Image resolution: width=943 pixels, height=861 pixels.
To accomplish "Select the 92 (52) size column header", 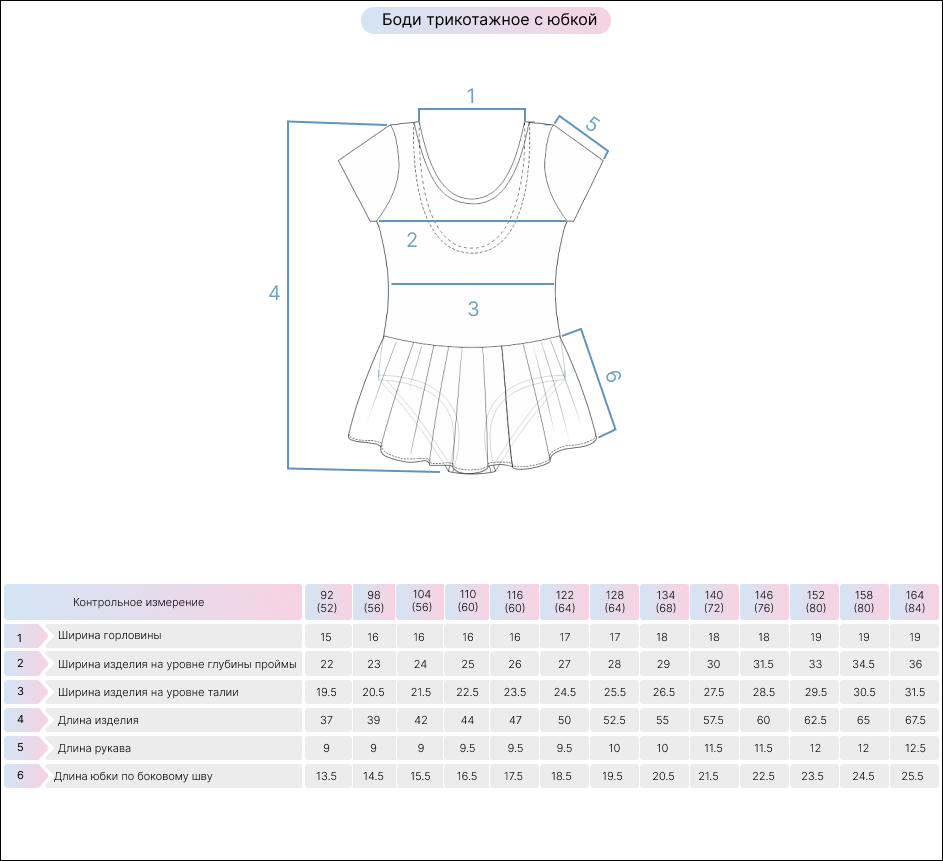I will point(327,602).
